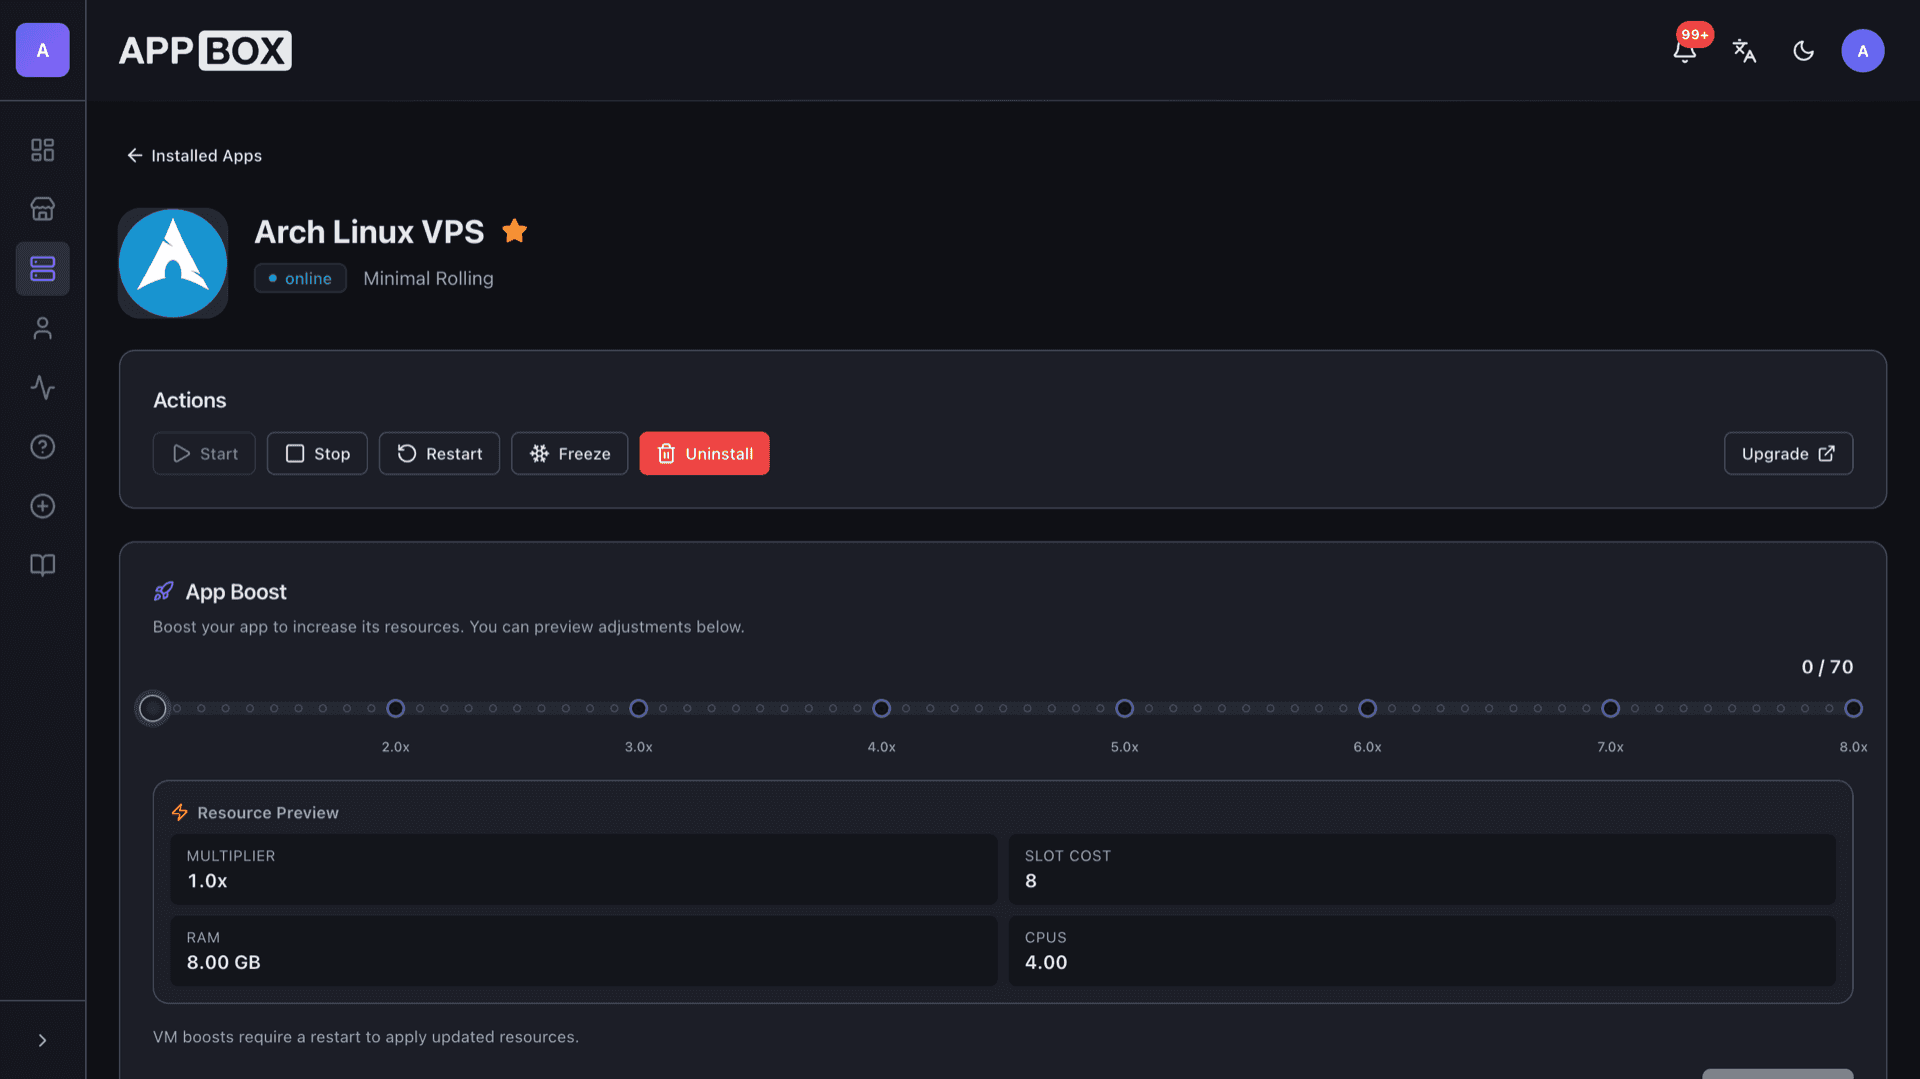Image resolution: width=1920 pixels, height=1079 pixels.
Task: Open the documentation book icon in sidebar
Action: 42,565
